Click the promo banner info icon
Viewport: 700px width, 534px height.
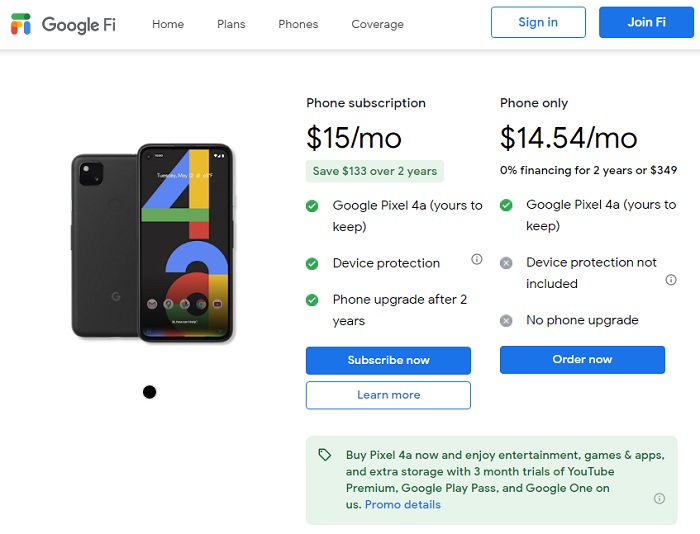coord(659,498)
